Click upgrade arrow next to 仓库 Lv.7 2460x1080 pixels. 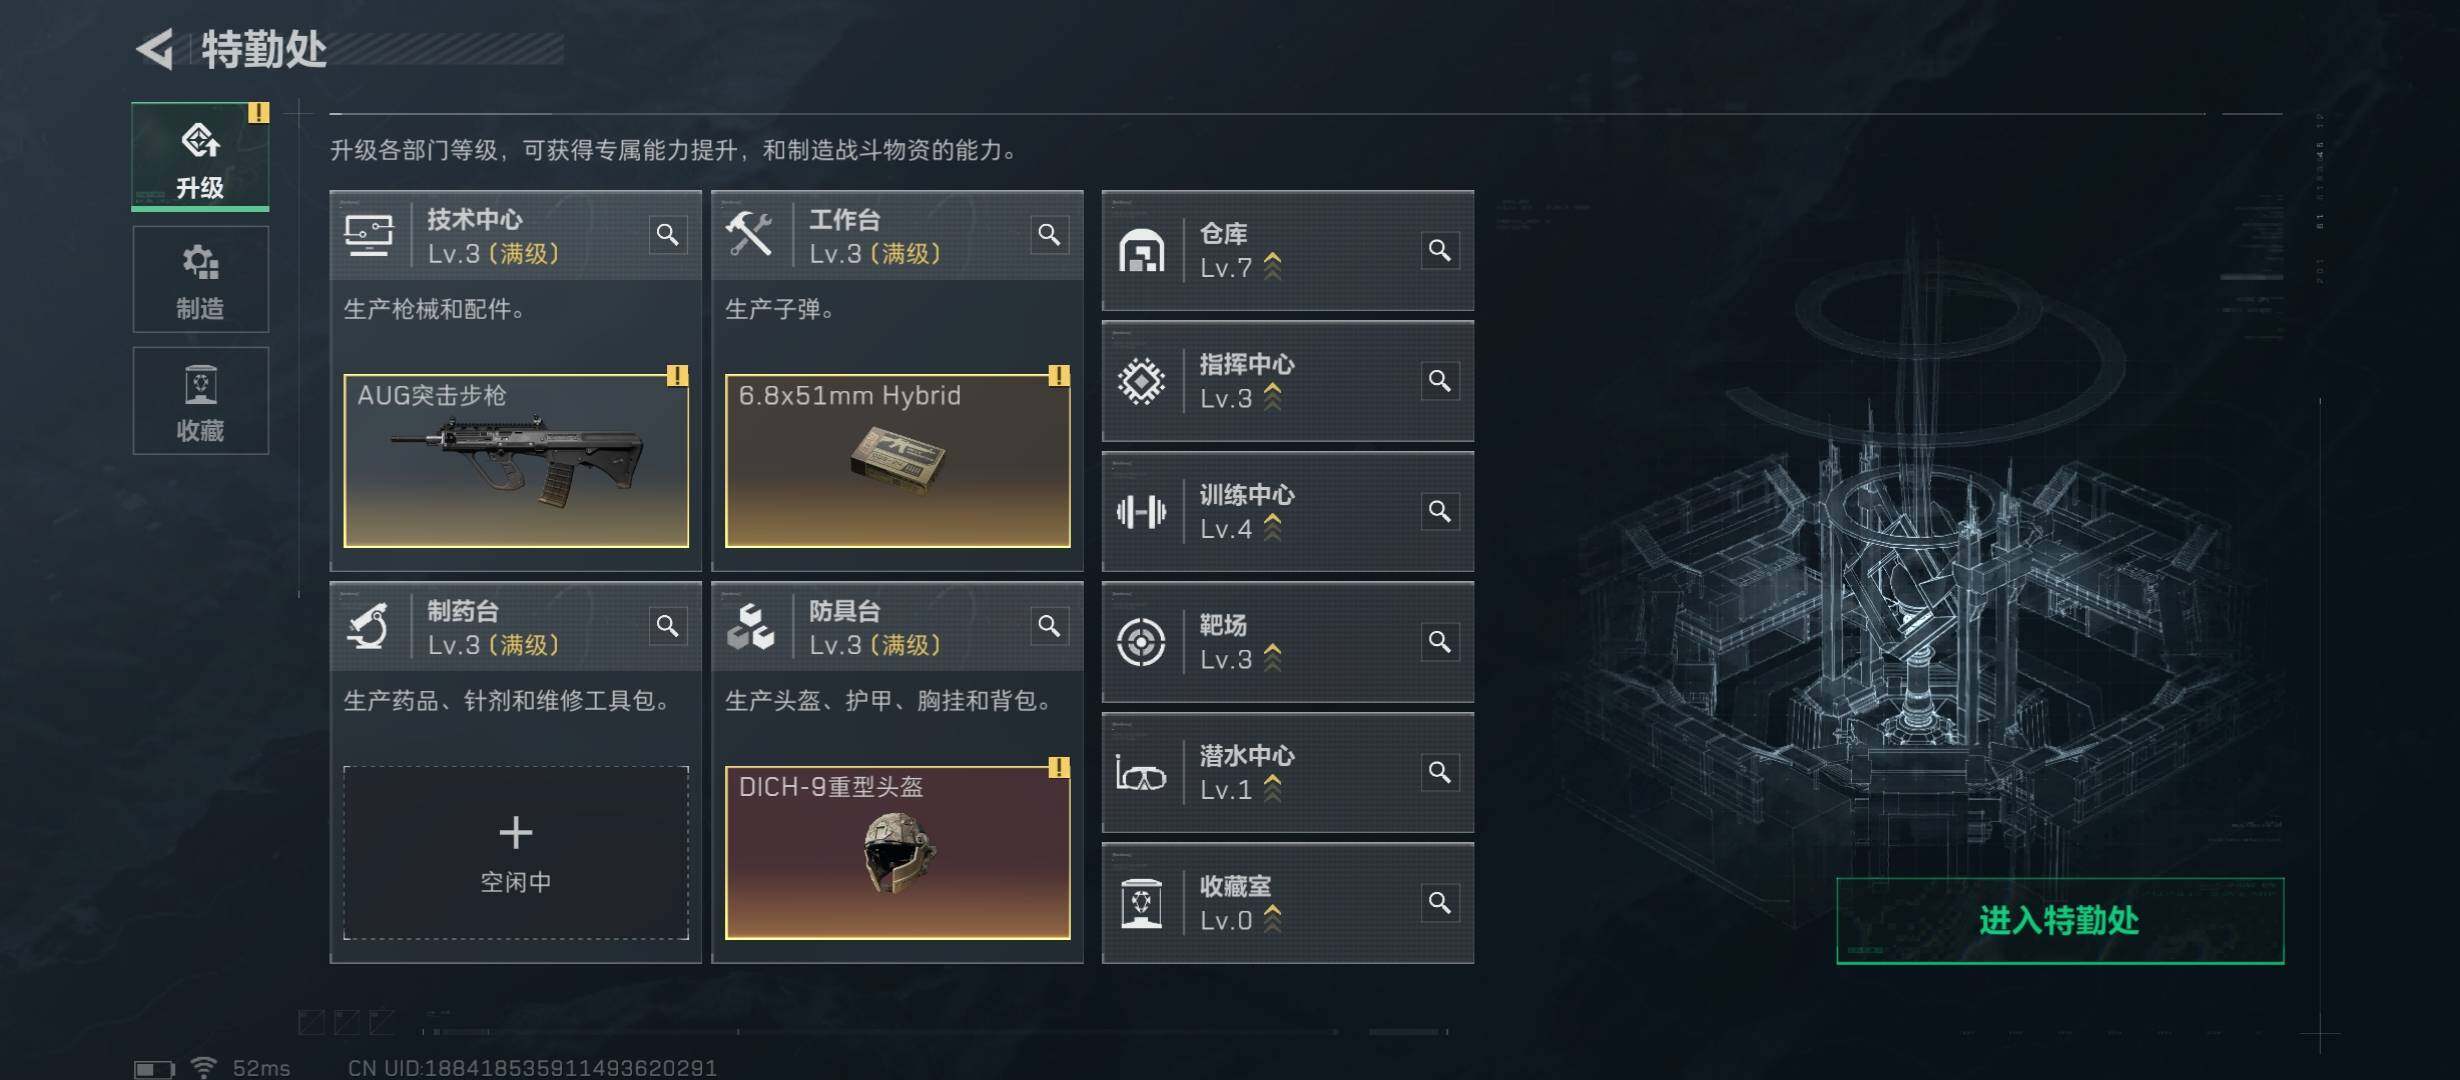point(1272,267)
